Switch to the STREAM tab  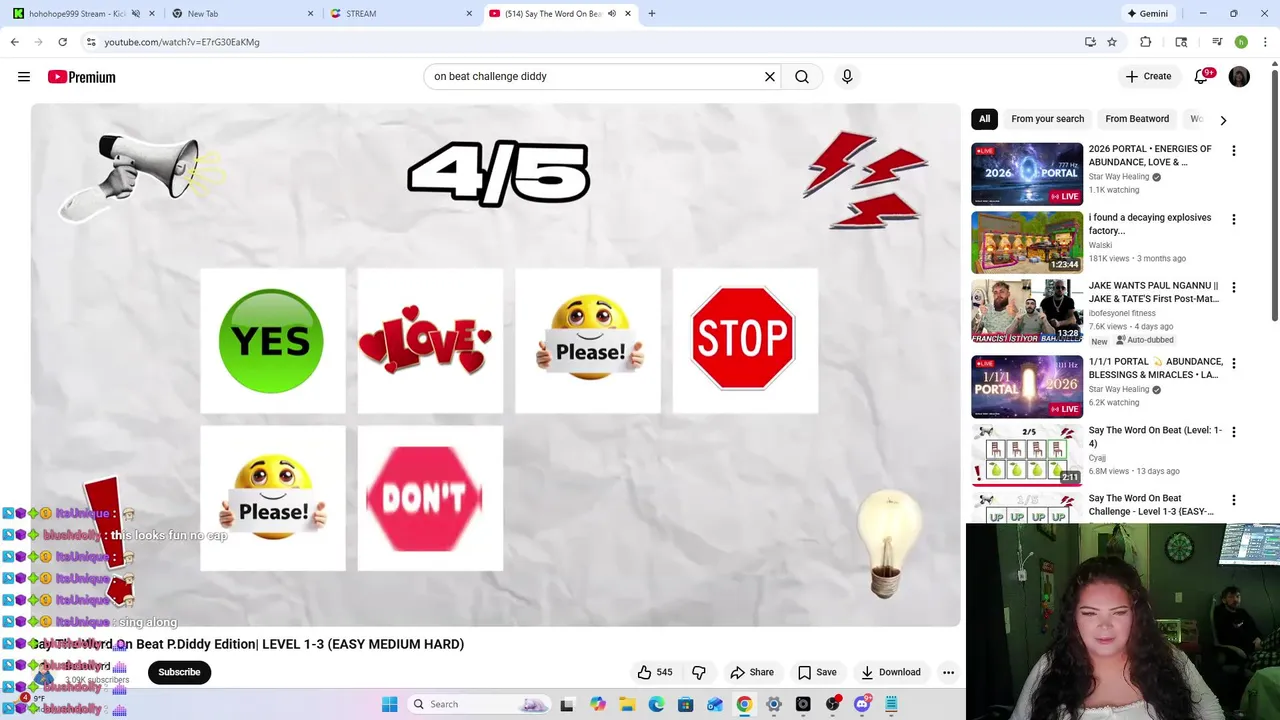400,14
